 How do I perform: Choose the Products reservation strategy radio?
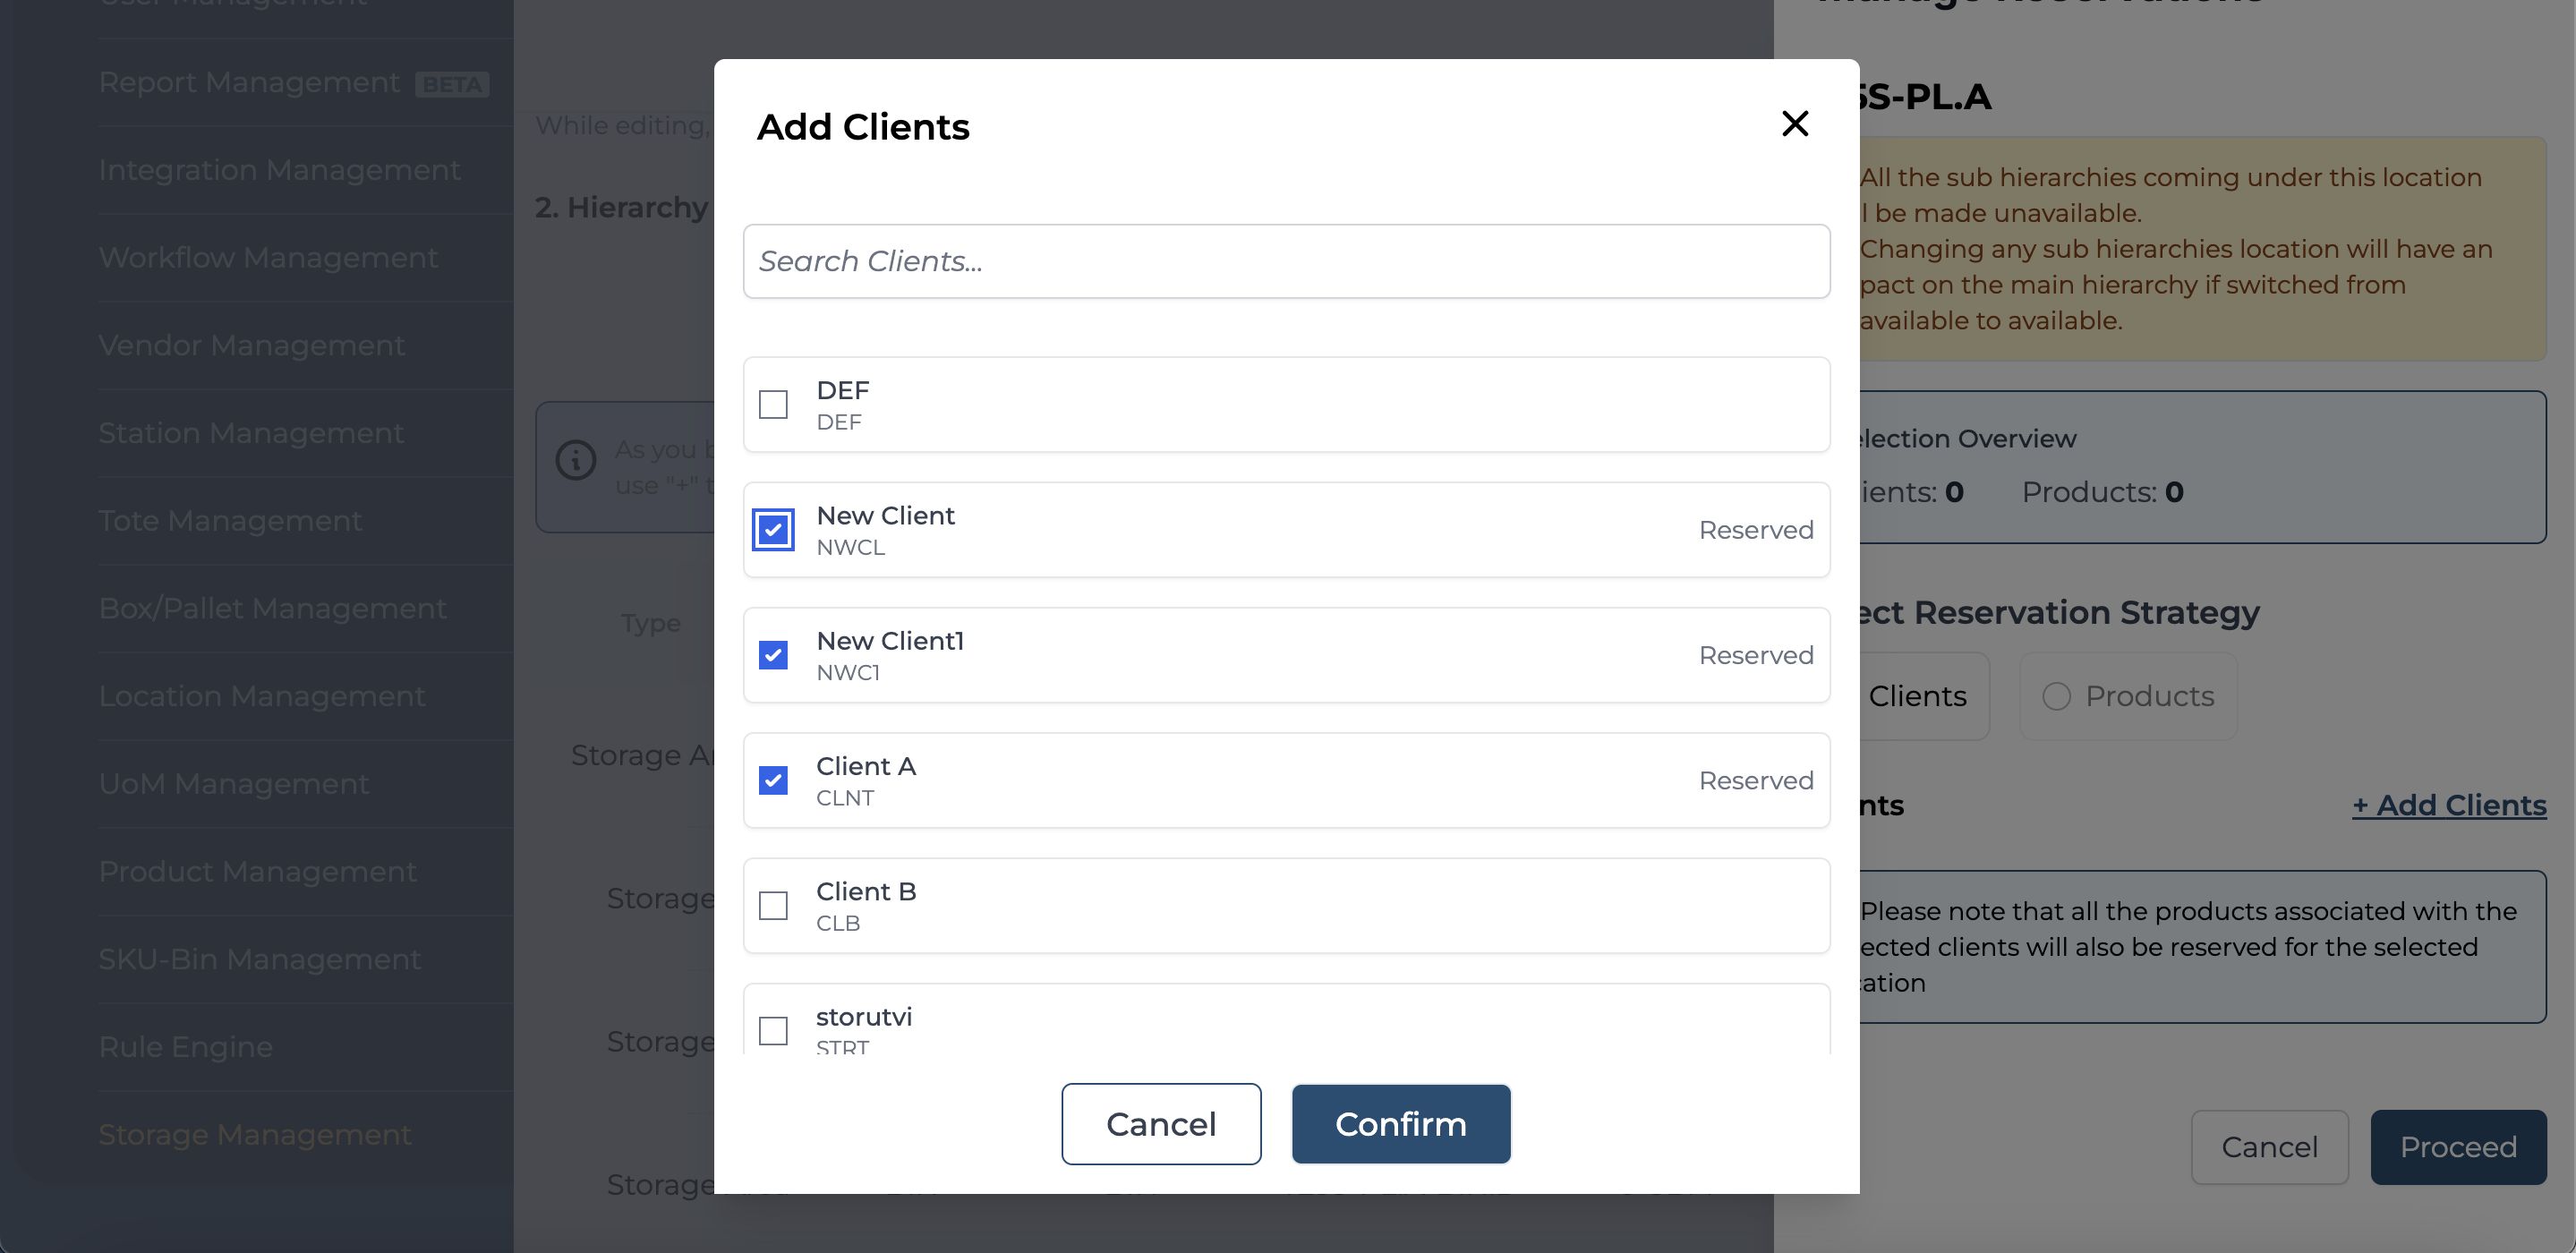tap(2056, 696)
